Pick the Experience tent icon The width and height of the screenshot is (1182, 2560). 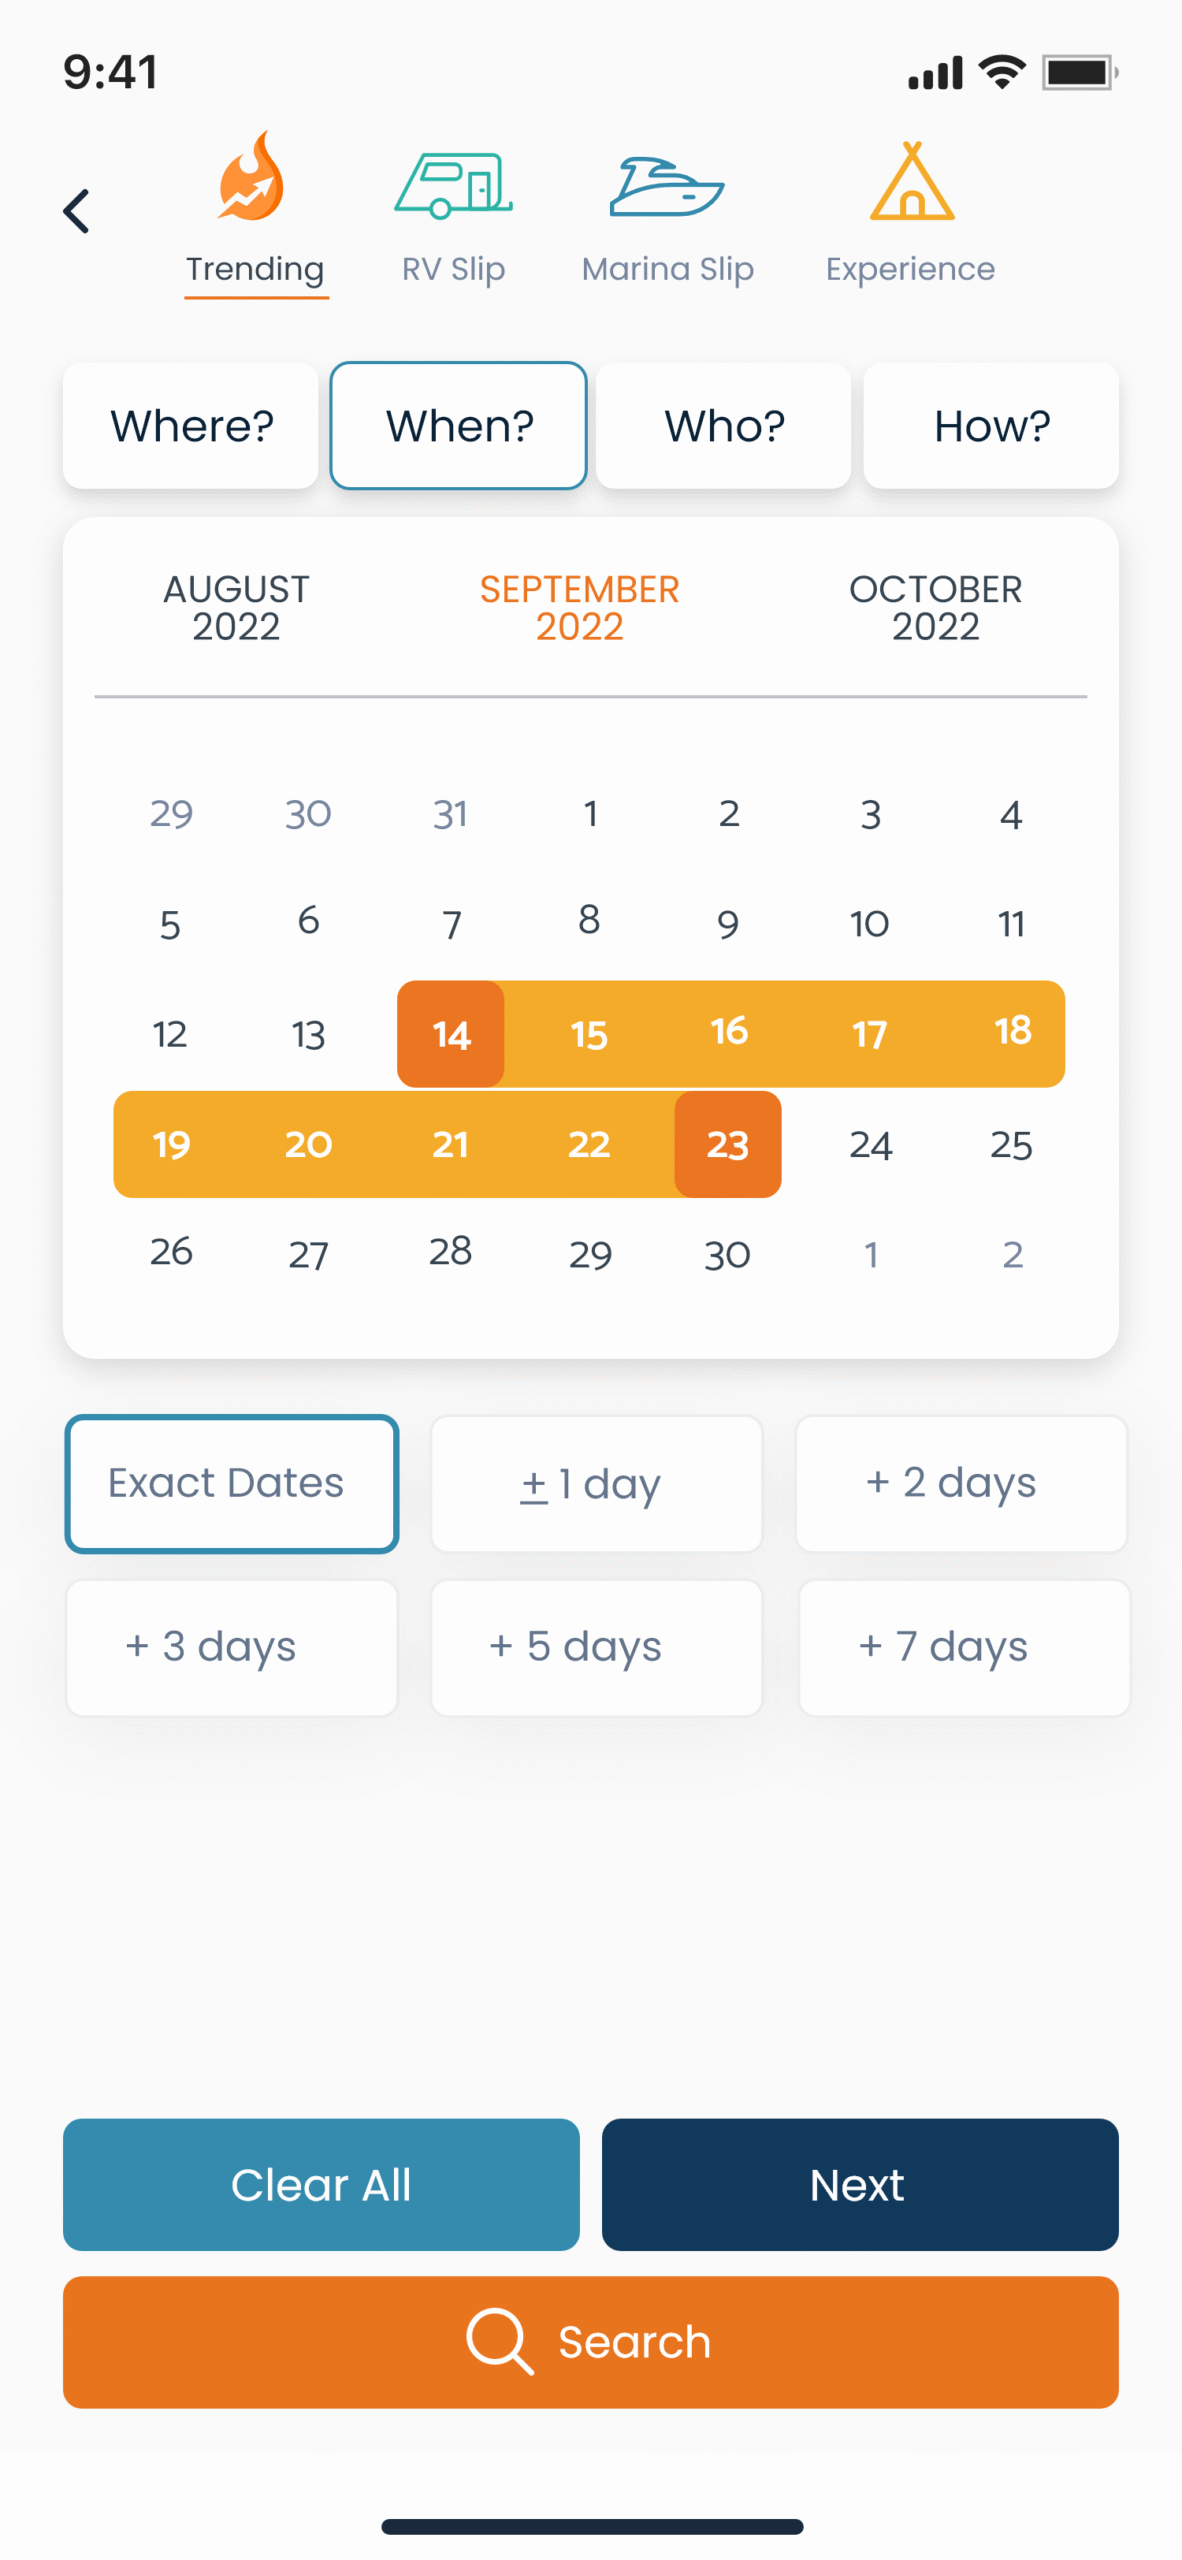click(911, 182)
